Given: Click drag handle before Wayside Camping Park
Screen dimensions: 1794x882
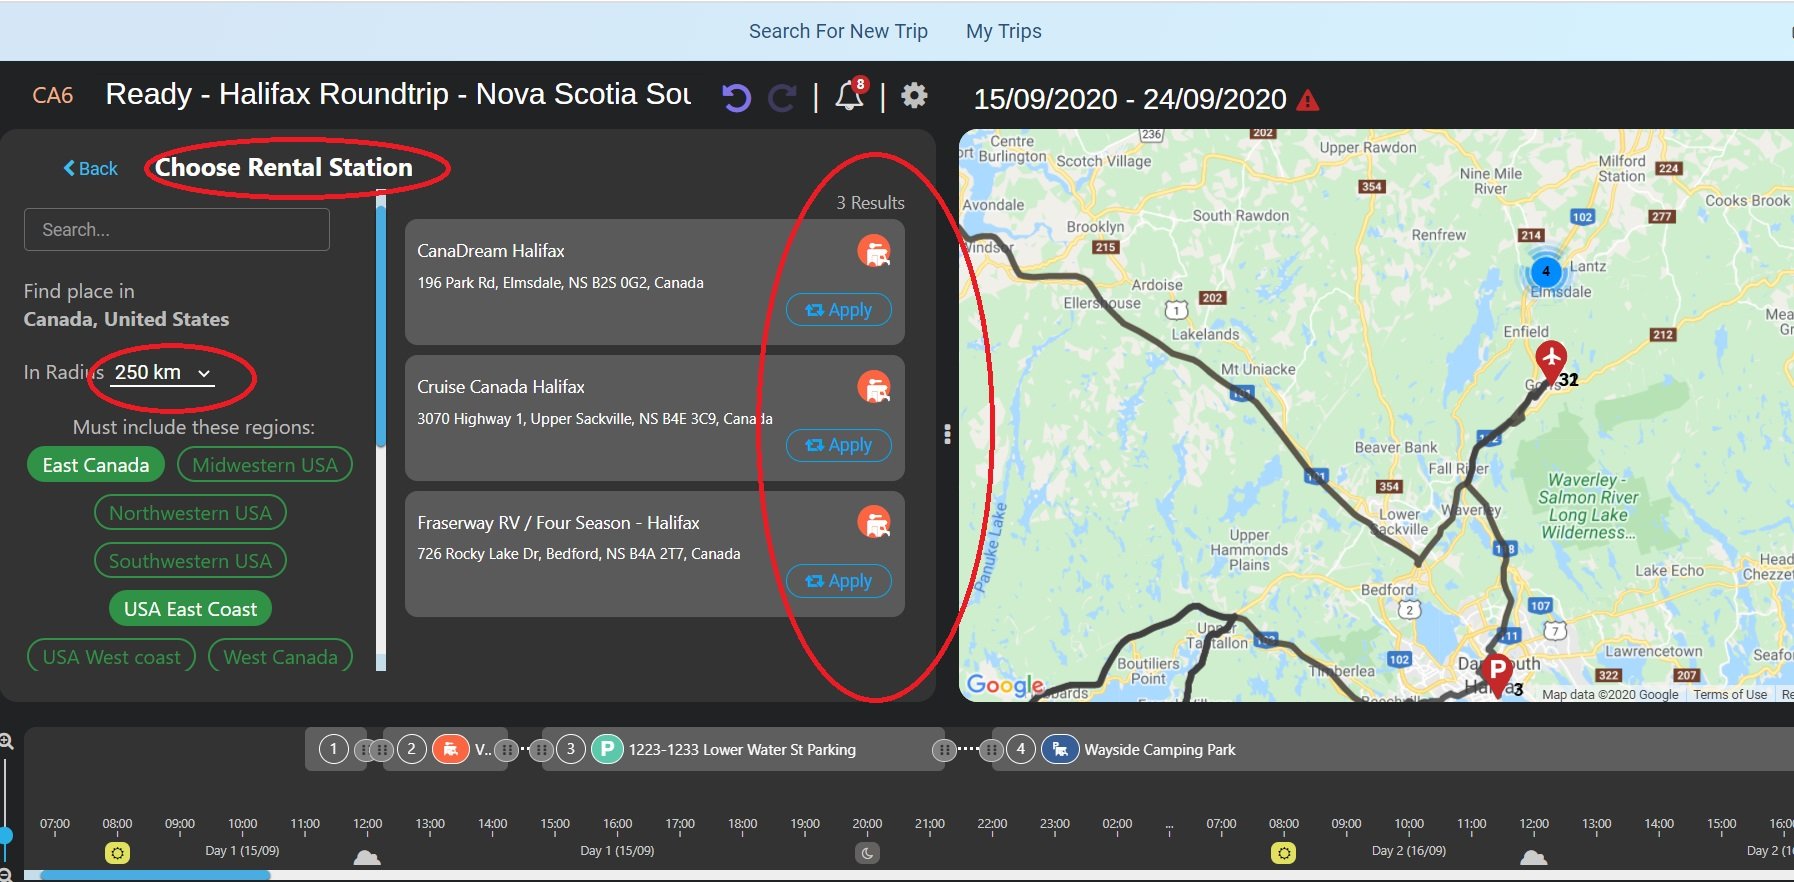Looking at the screenshot, I should pos(991,750).
